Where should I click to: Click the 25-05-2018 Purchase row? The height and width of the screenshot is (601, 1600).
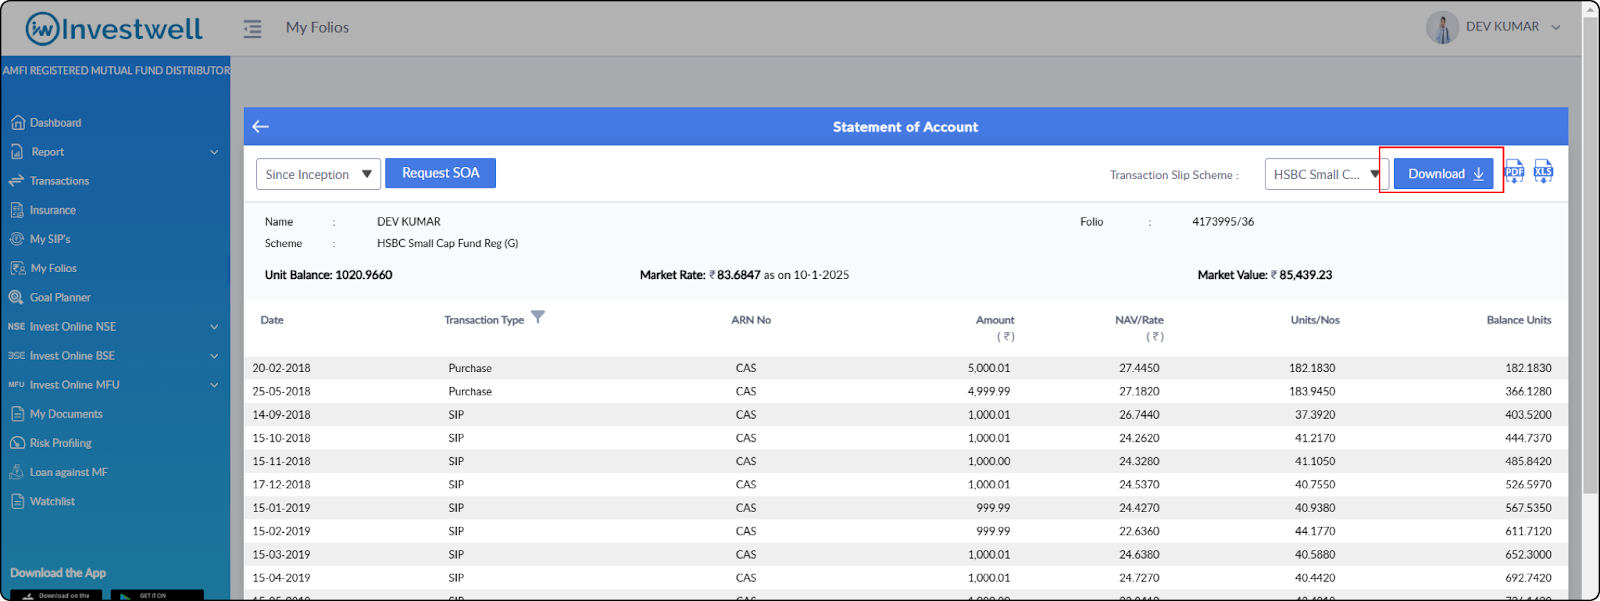(x=906, y=391)
